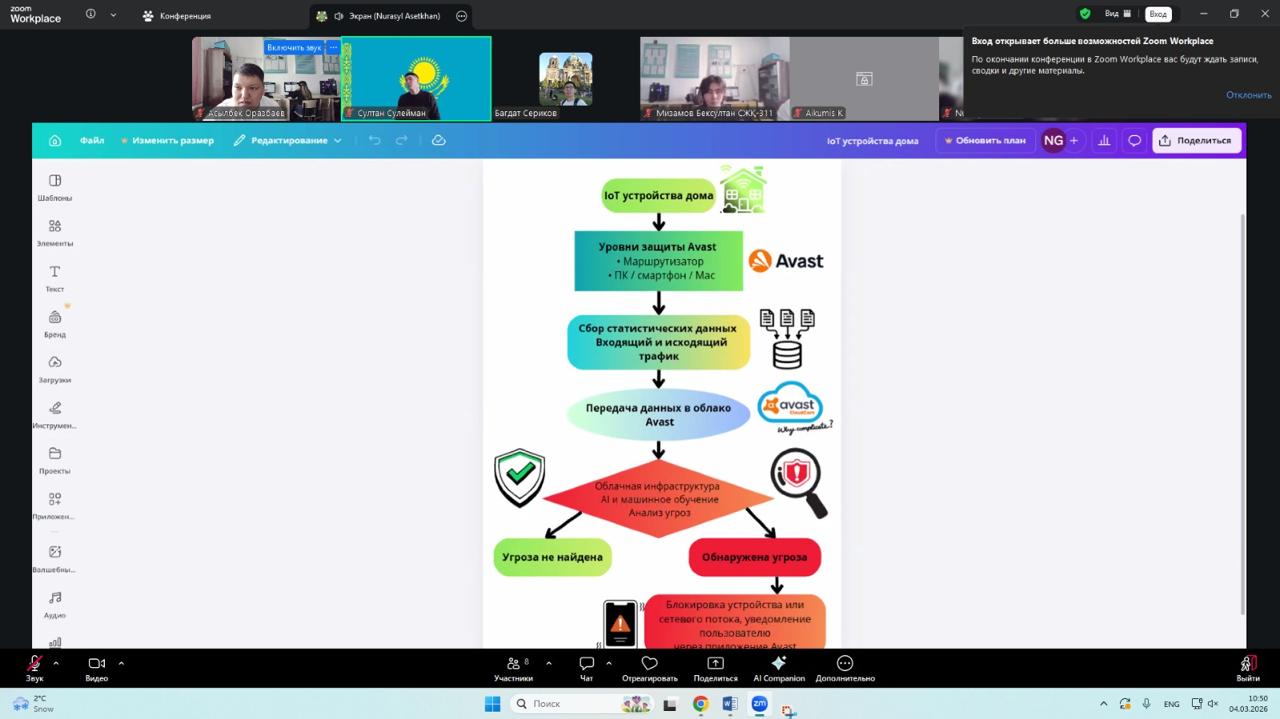Open the analytics chart icon

(1104, 141)
